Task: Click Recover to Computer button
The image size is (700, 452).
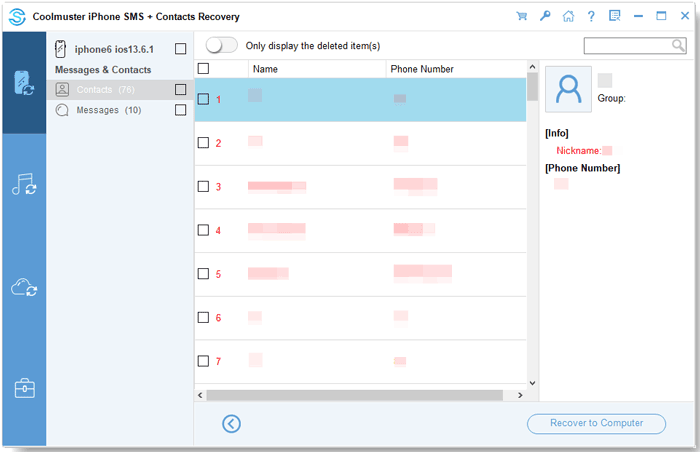Action: point(596,423)
